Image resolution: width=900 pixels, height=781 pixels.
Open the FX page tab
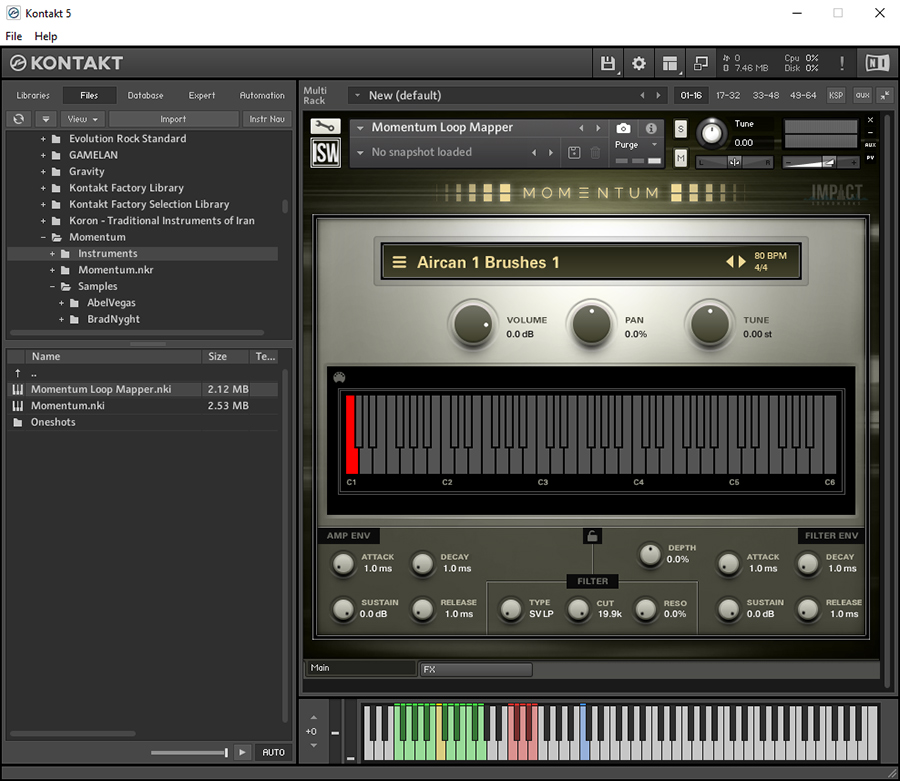tap(476, 669)
